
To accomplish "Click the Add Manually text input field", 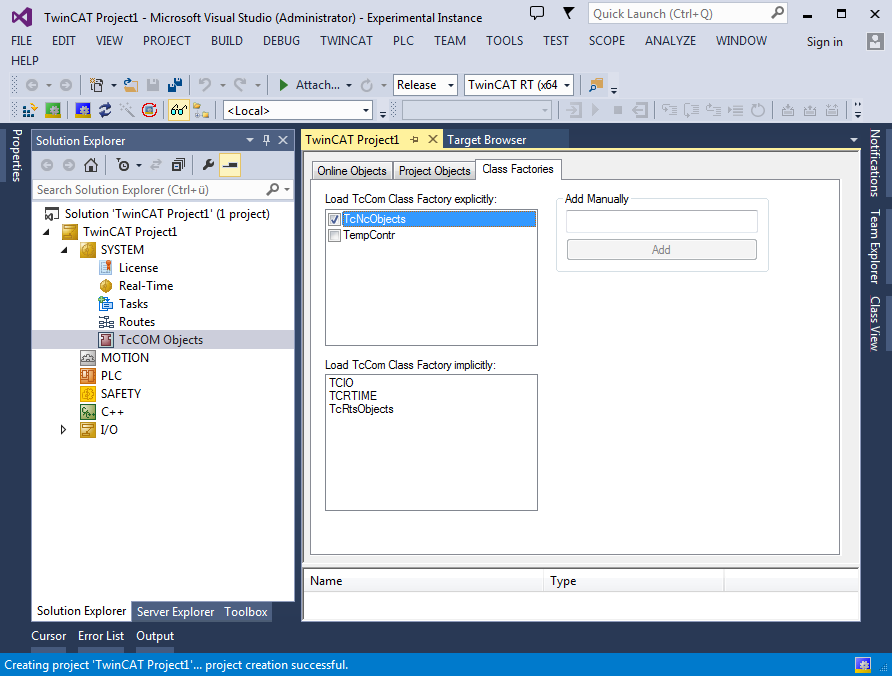I will coord(662,221).
